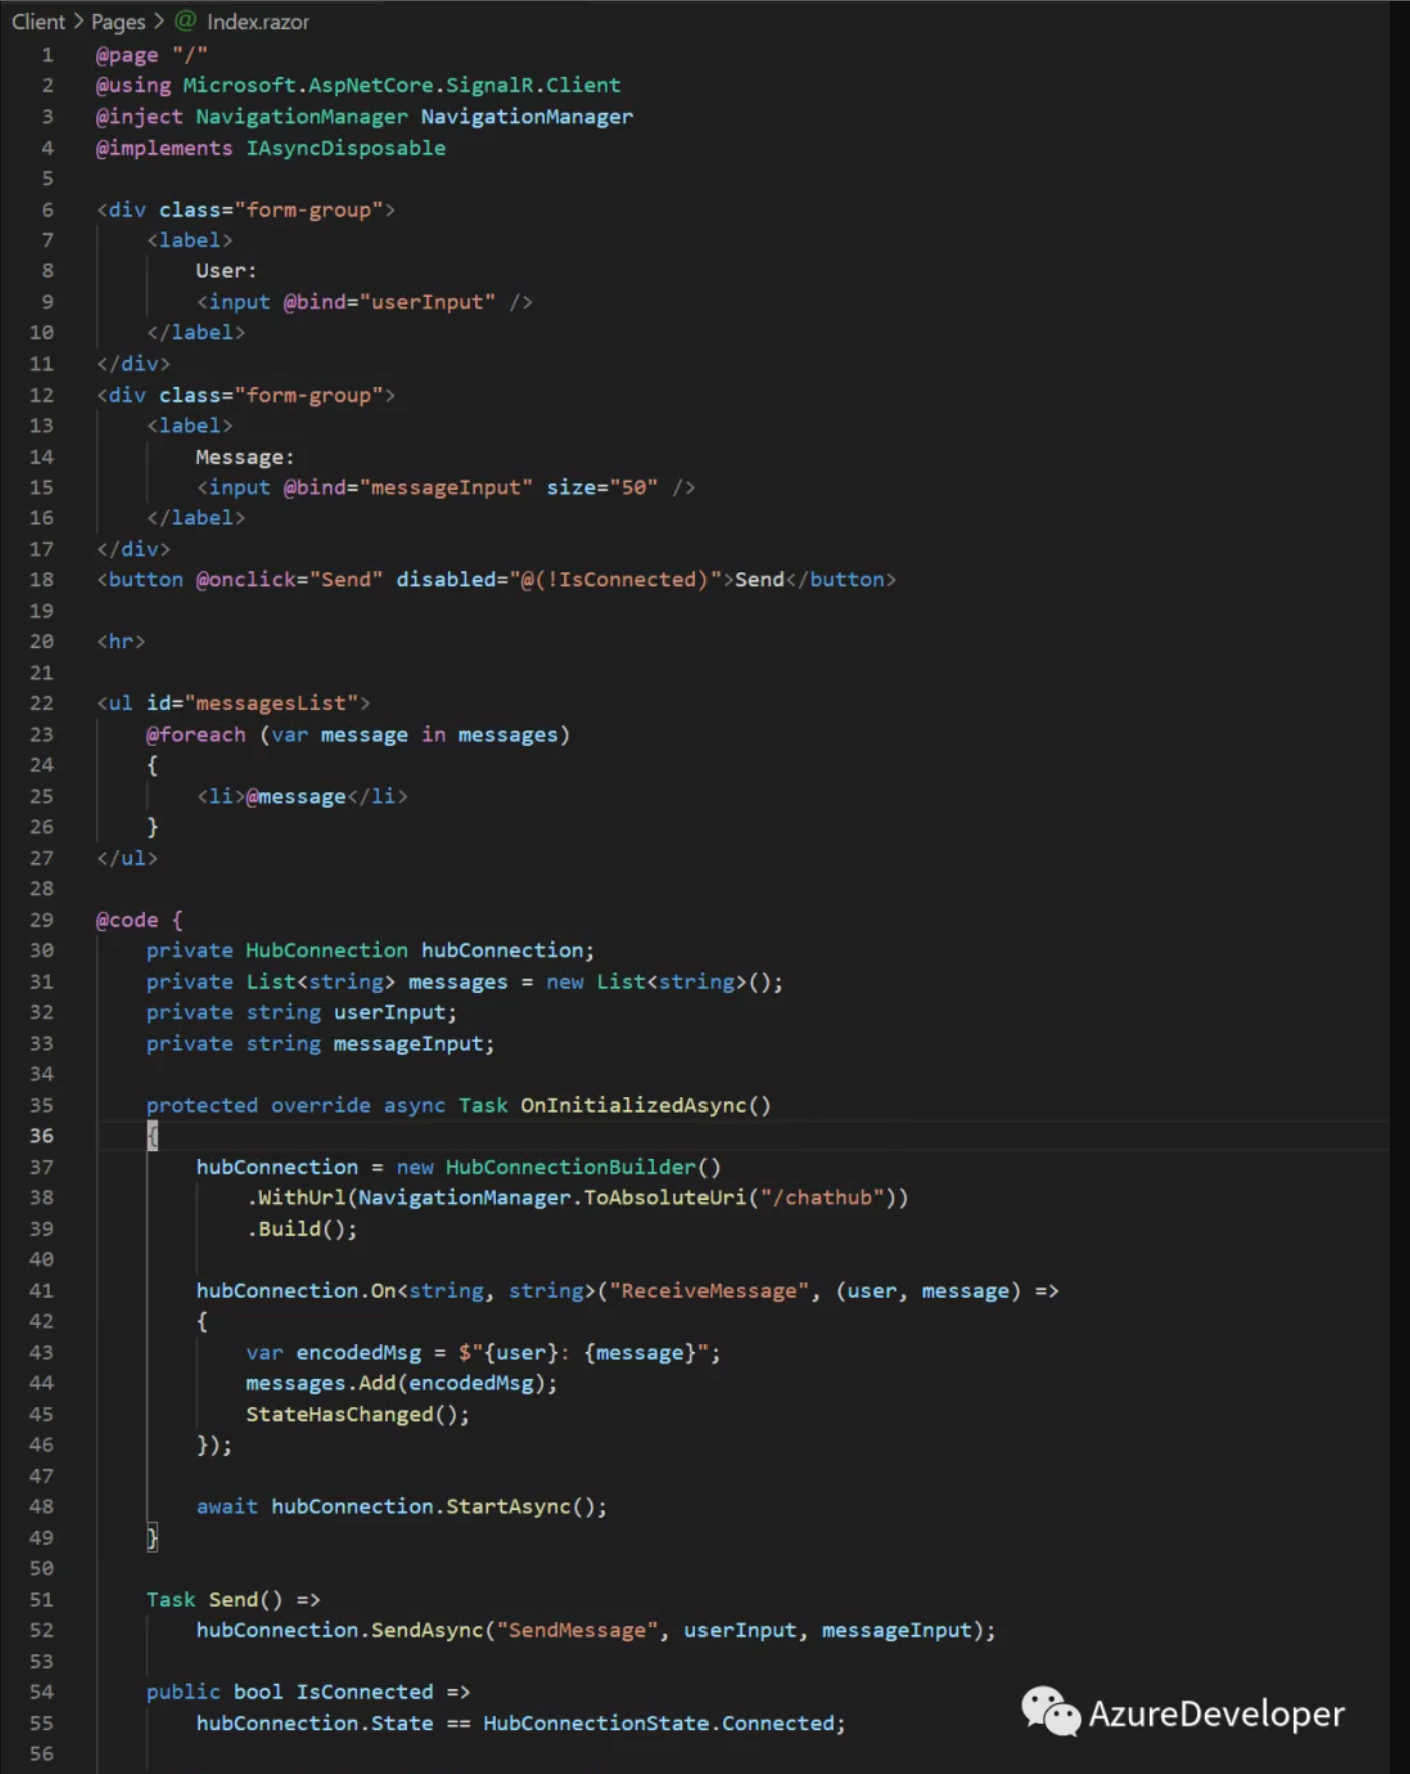The width and height of the screenshot is (1410, 1774).
Task: Click '@code {' block opener
Action: click(x=139, y=920)
